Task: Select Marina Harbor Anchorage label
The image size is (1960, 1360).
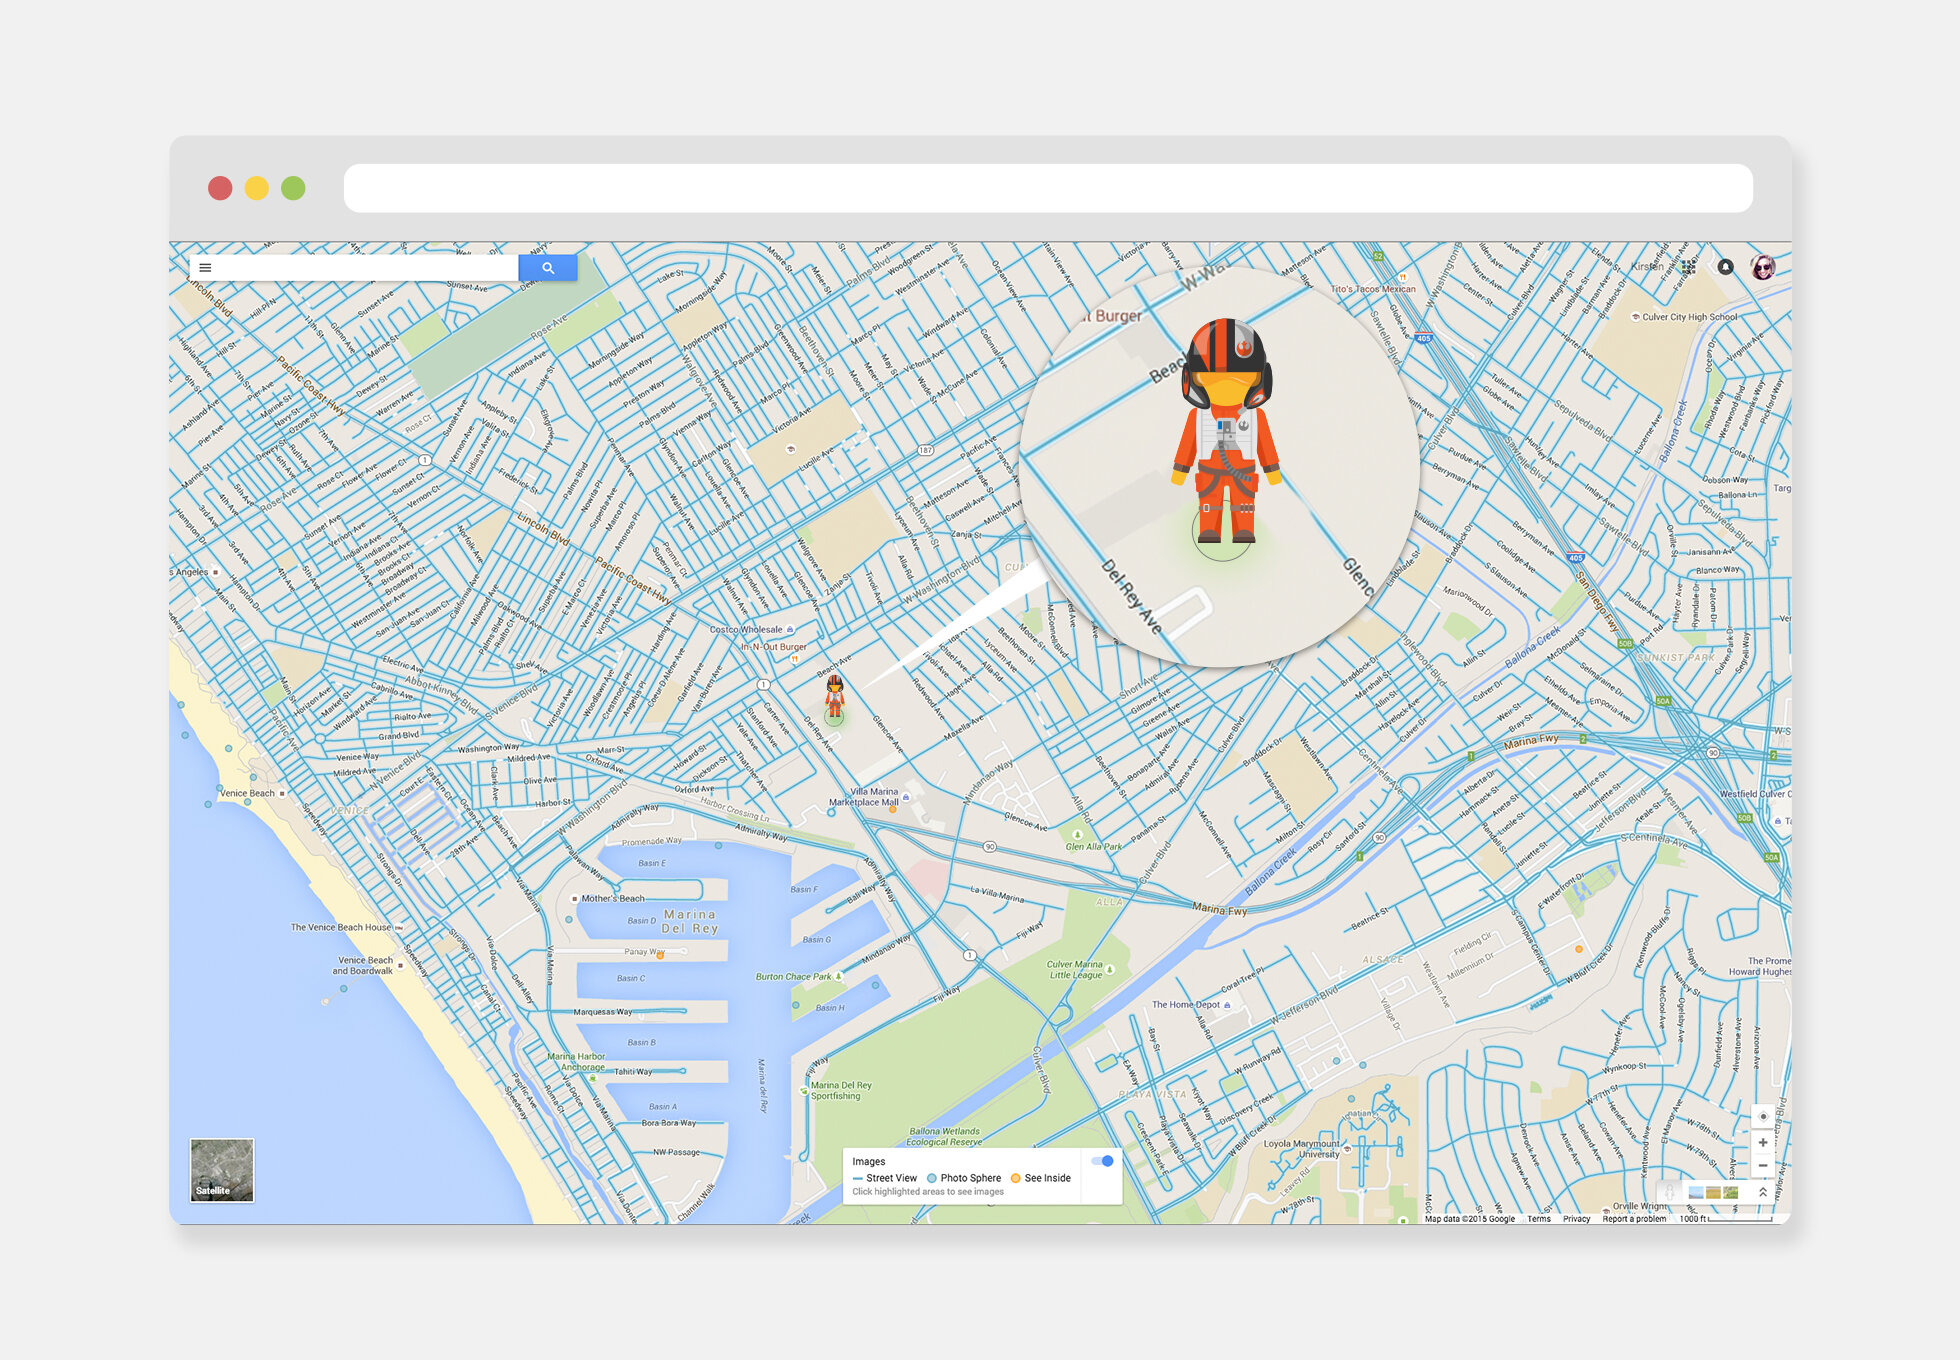Action: (x=576, y=1061)
